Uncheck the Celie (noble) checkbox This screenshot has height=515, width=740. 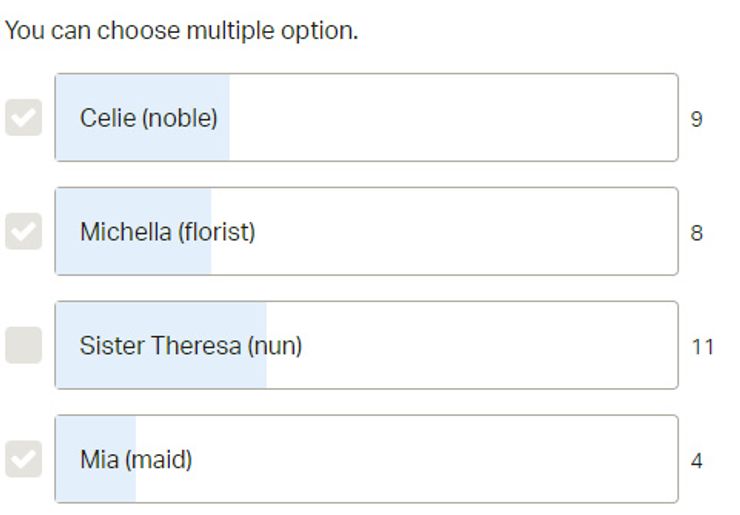23,118
